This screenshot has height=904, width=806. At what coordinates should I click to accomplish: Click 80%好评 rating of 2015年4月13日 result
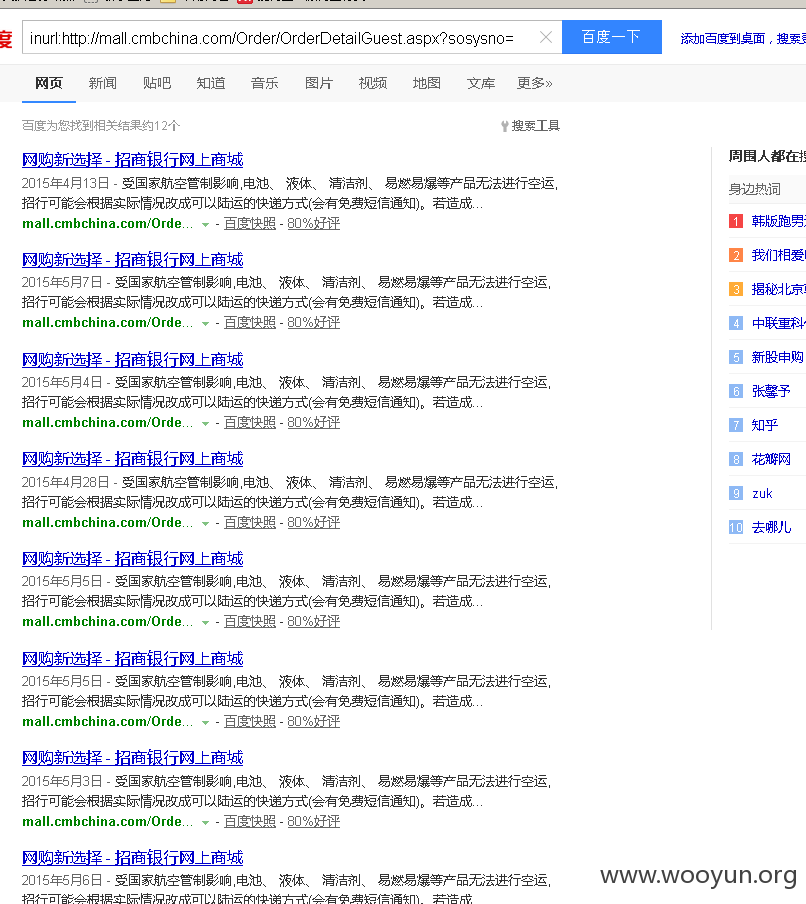click(314, 224)
